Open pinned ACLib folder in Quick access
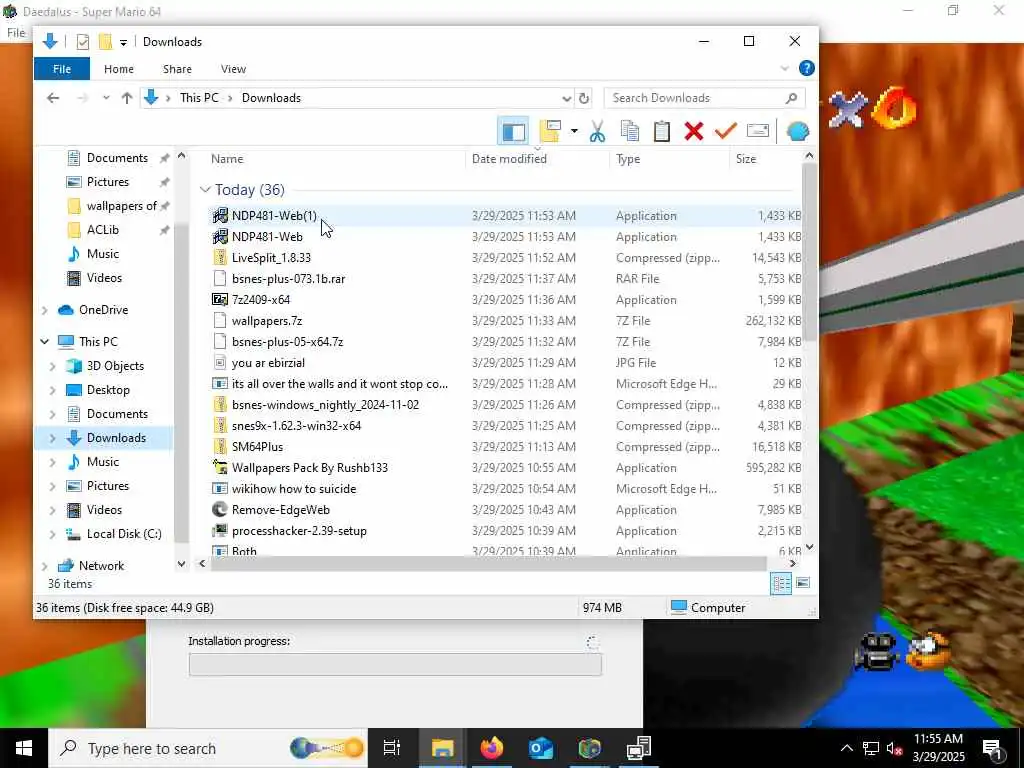 tap(103, 230)
